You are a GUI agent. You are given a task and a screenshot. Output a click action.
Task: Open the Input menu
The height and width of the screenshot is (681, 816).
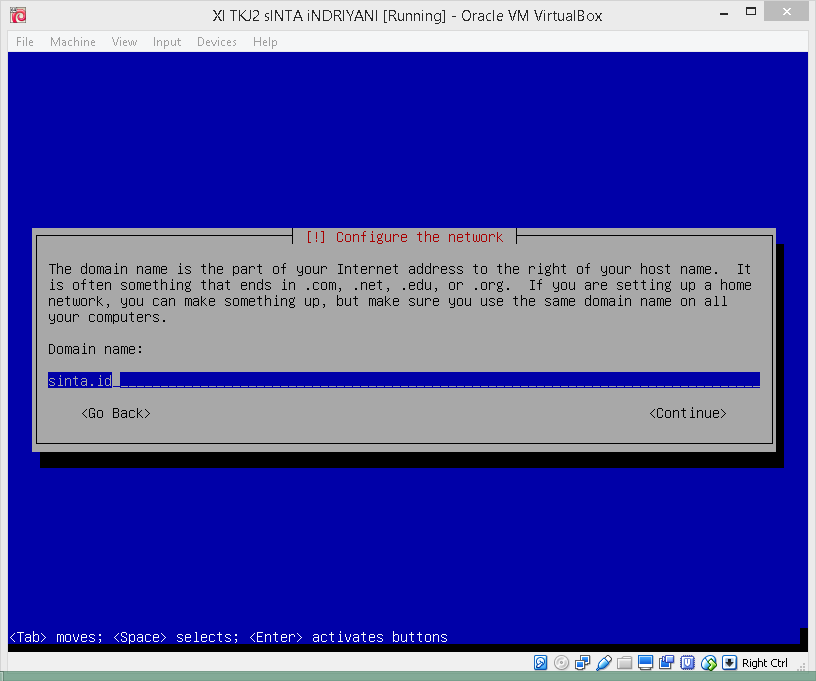click(x=167, y=42)
